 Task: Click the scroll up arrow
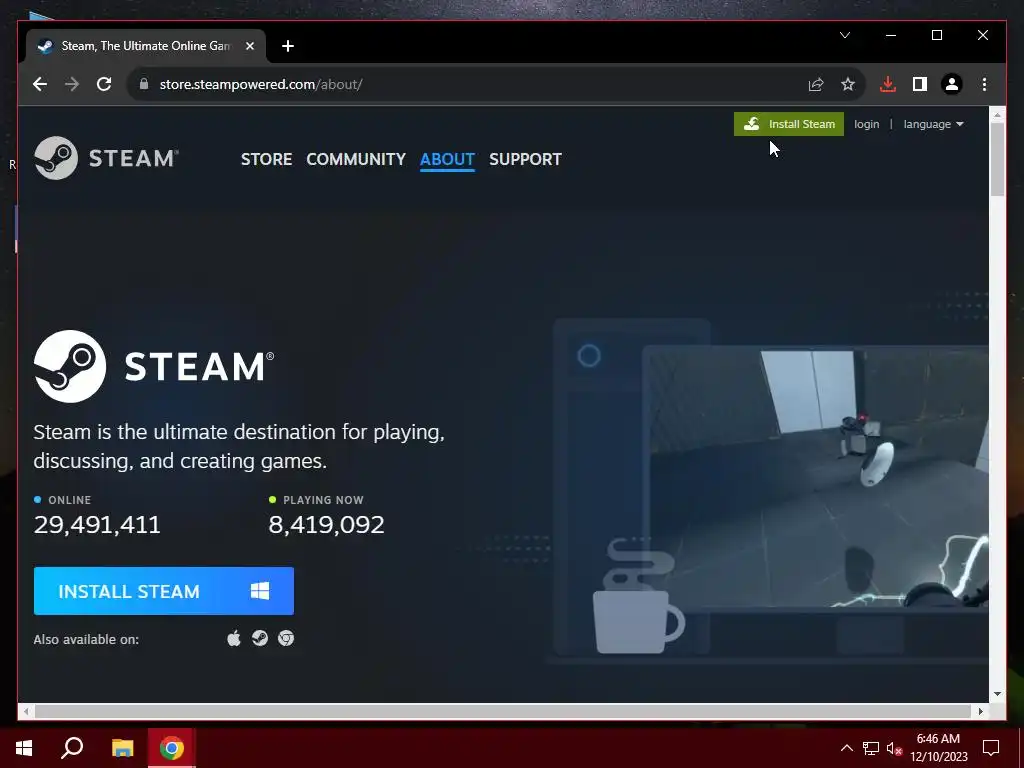coord(997,115)
